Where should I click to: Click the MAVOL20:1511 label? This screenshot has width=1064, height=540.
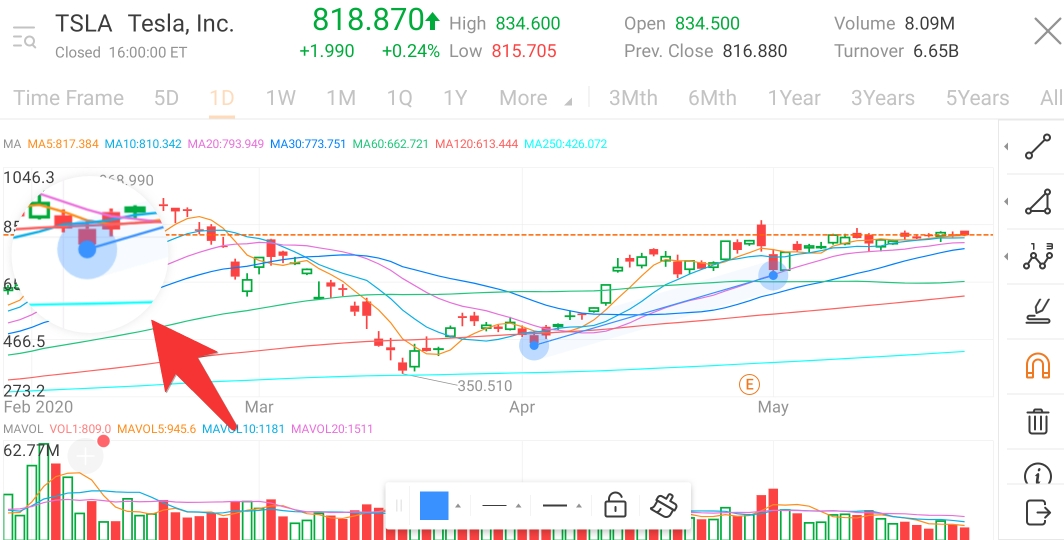(332, 429)
